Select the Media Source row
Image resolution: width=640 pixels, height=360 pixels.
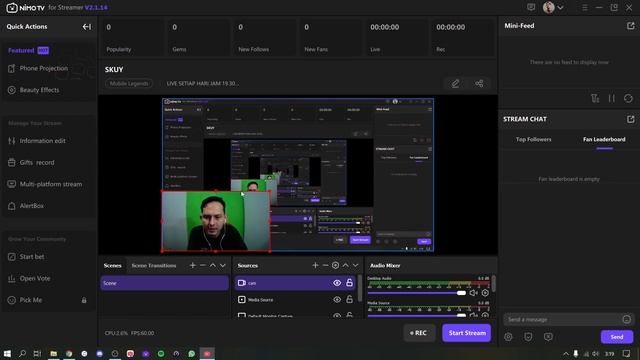[296, 300]
